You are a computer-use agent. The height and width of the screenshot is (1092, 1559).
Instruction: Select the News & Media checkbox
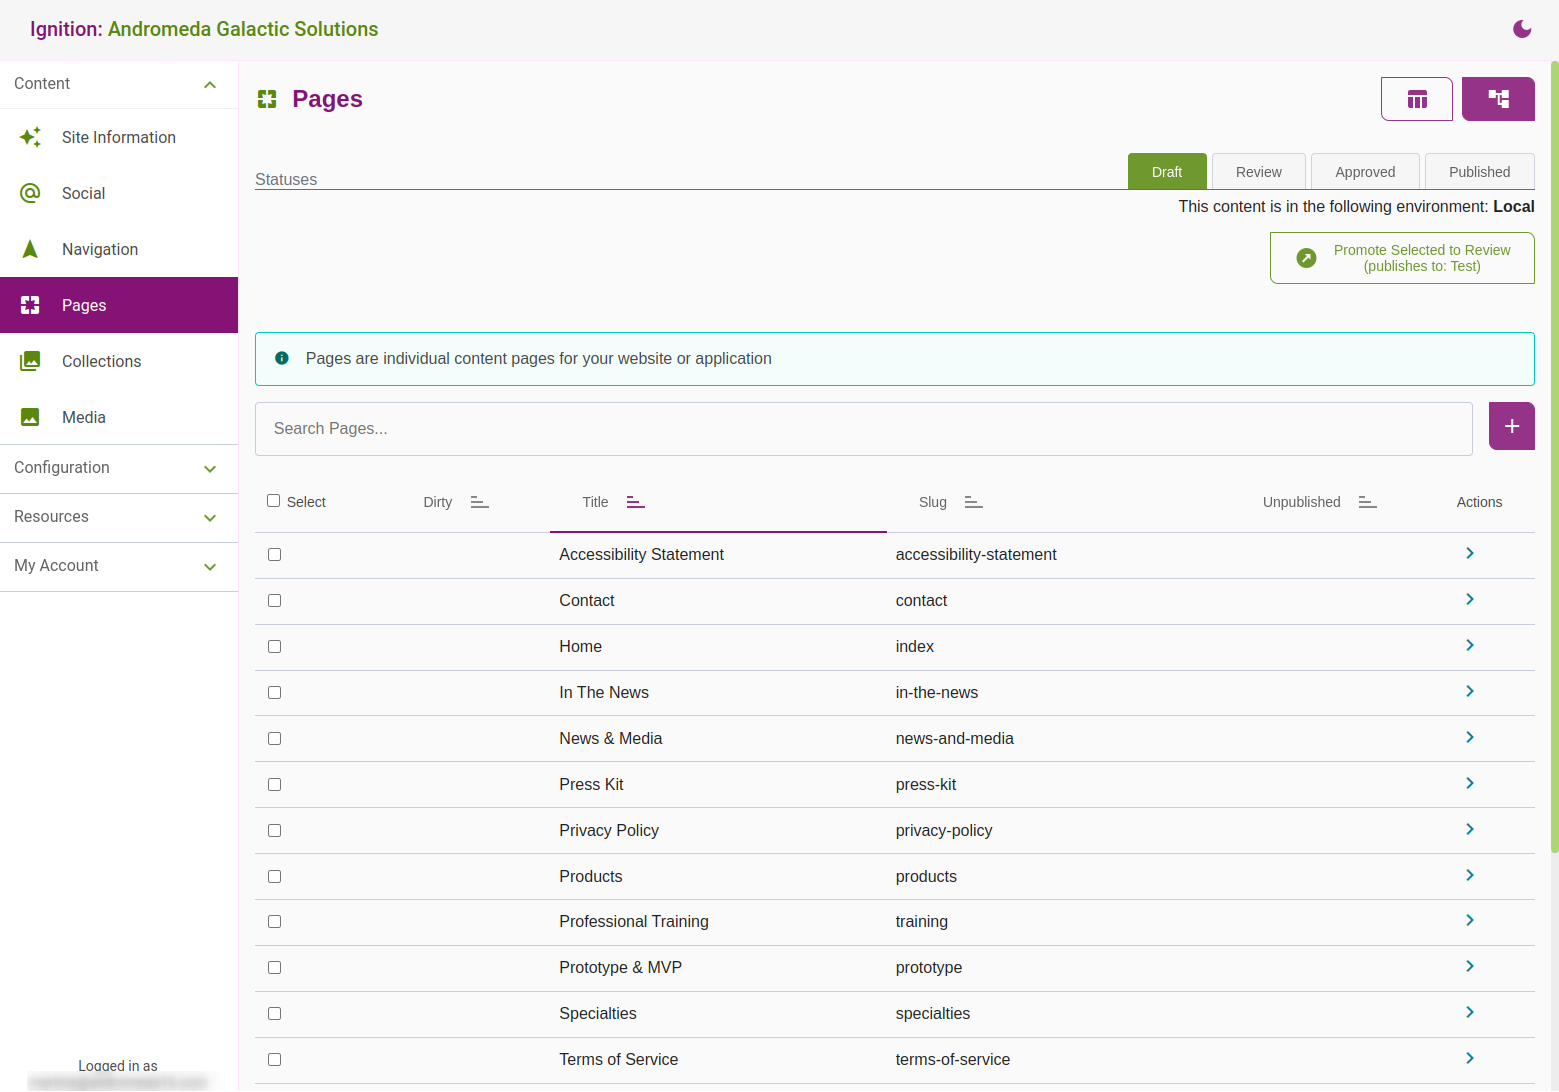pos(274,738)
